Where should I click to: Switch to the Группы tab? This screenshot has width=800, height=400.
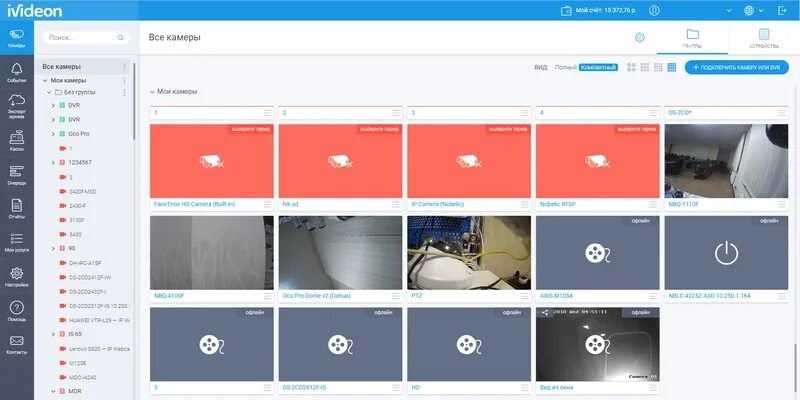(x=692, y=39)
